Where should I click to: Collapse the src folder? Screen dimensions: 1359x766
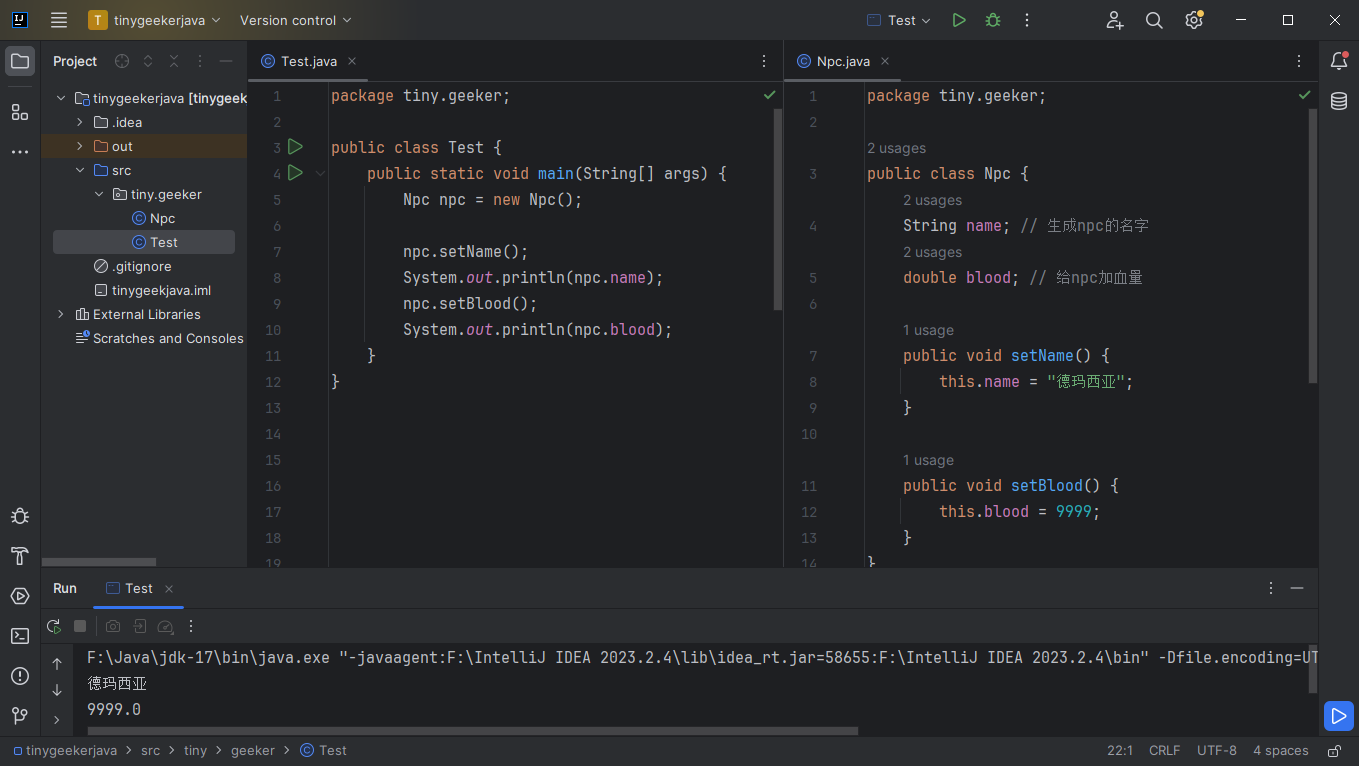80,170
